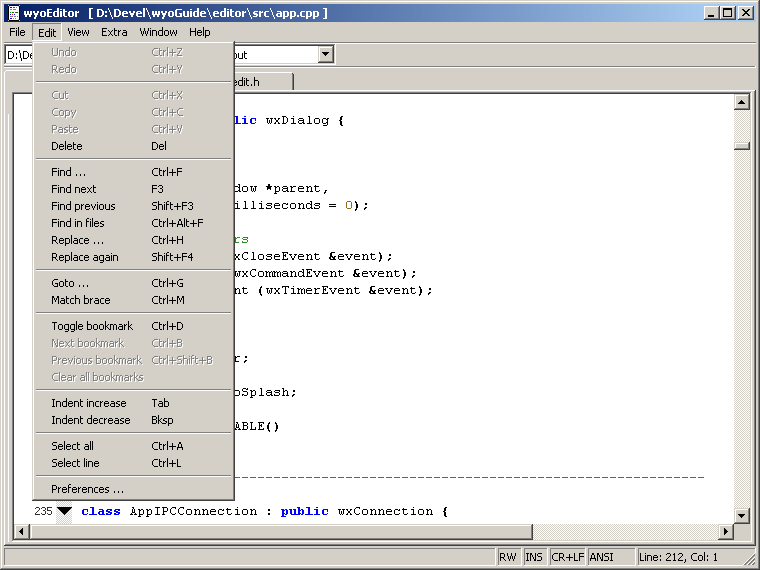The image size is (760, 570).
Task: Click the vertical scrollbar up arrow
Action: point(741,102)
